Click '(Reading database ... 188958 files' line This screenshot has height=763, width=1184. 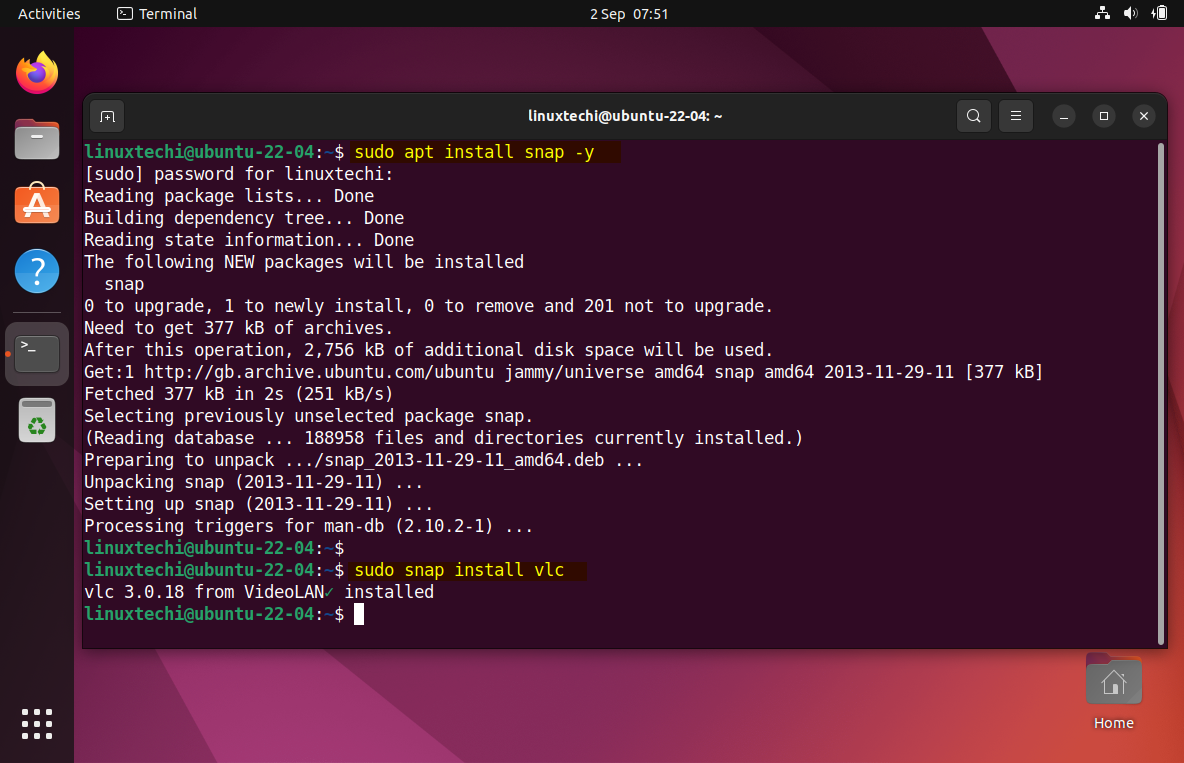pyautogui.click(x=443, y=437)
